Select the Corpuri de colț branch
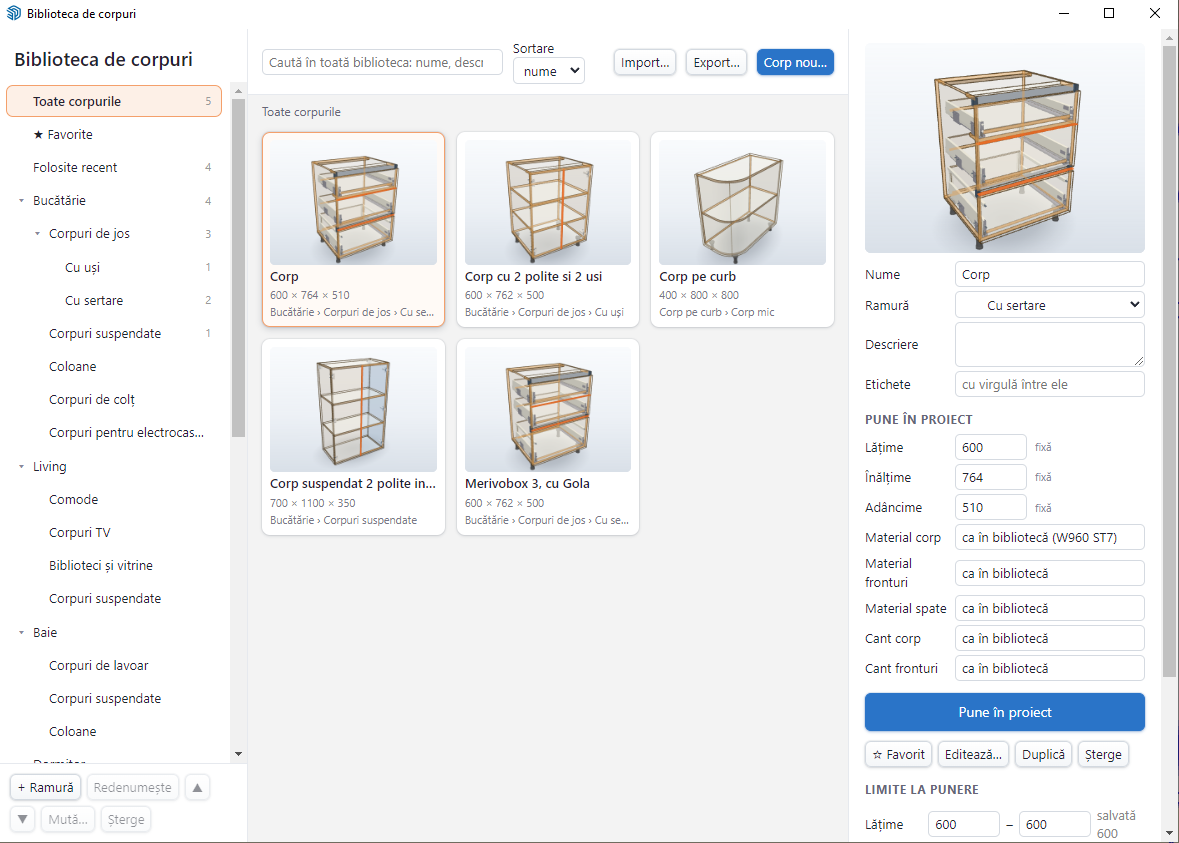The height and width of the screenshot is (843, 1179). coord(114,399)
